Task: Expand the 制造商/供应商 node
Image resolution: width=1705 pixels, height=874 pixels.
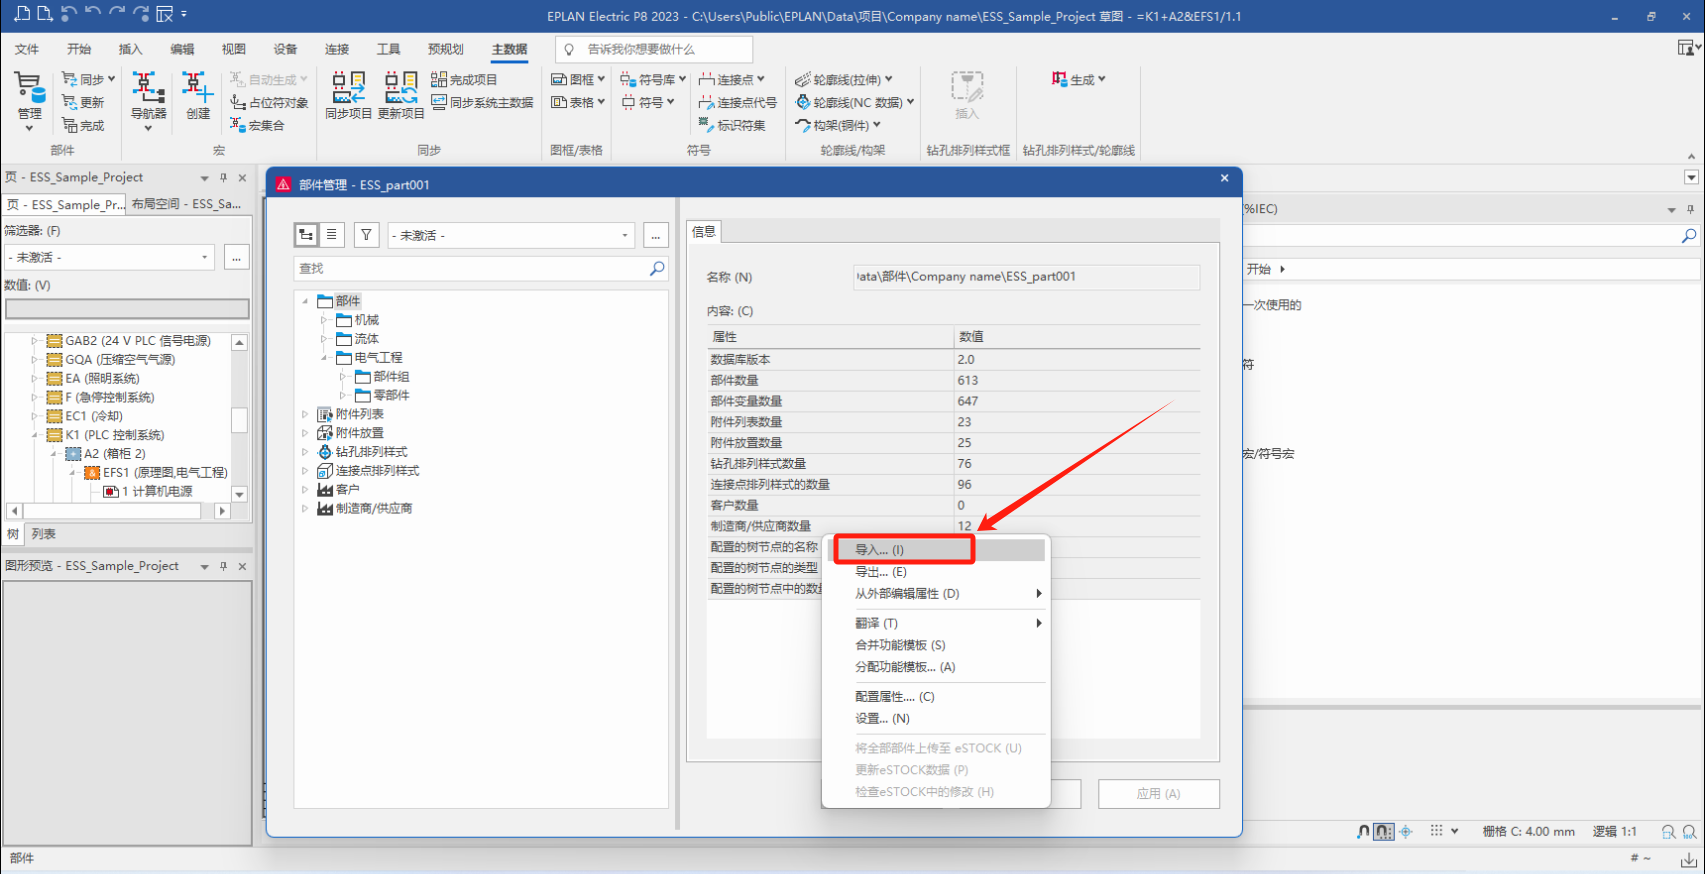Action: 305,508
